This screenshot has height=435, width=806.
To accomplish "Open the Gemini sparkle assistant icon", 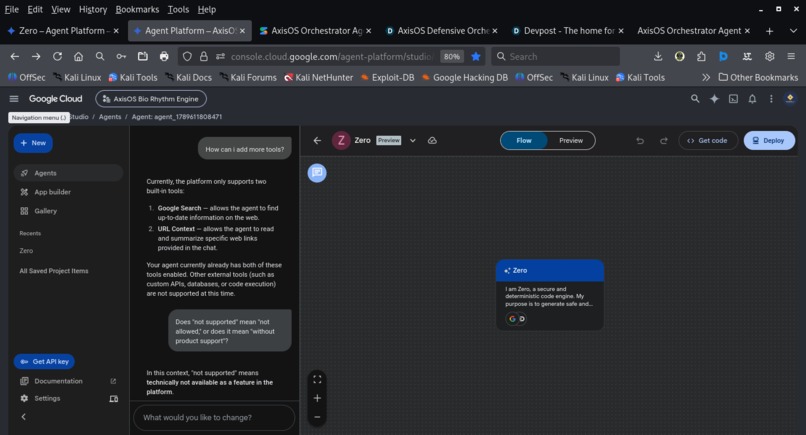I will click(715, 99).
